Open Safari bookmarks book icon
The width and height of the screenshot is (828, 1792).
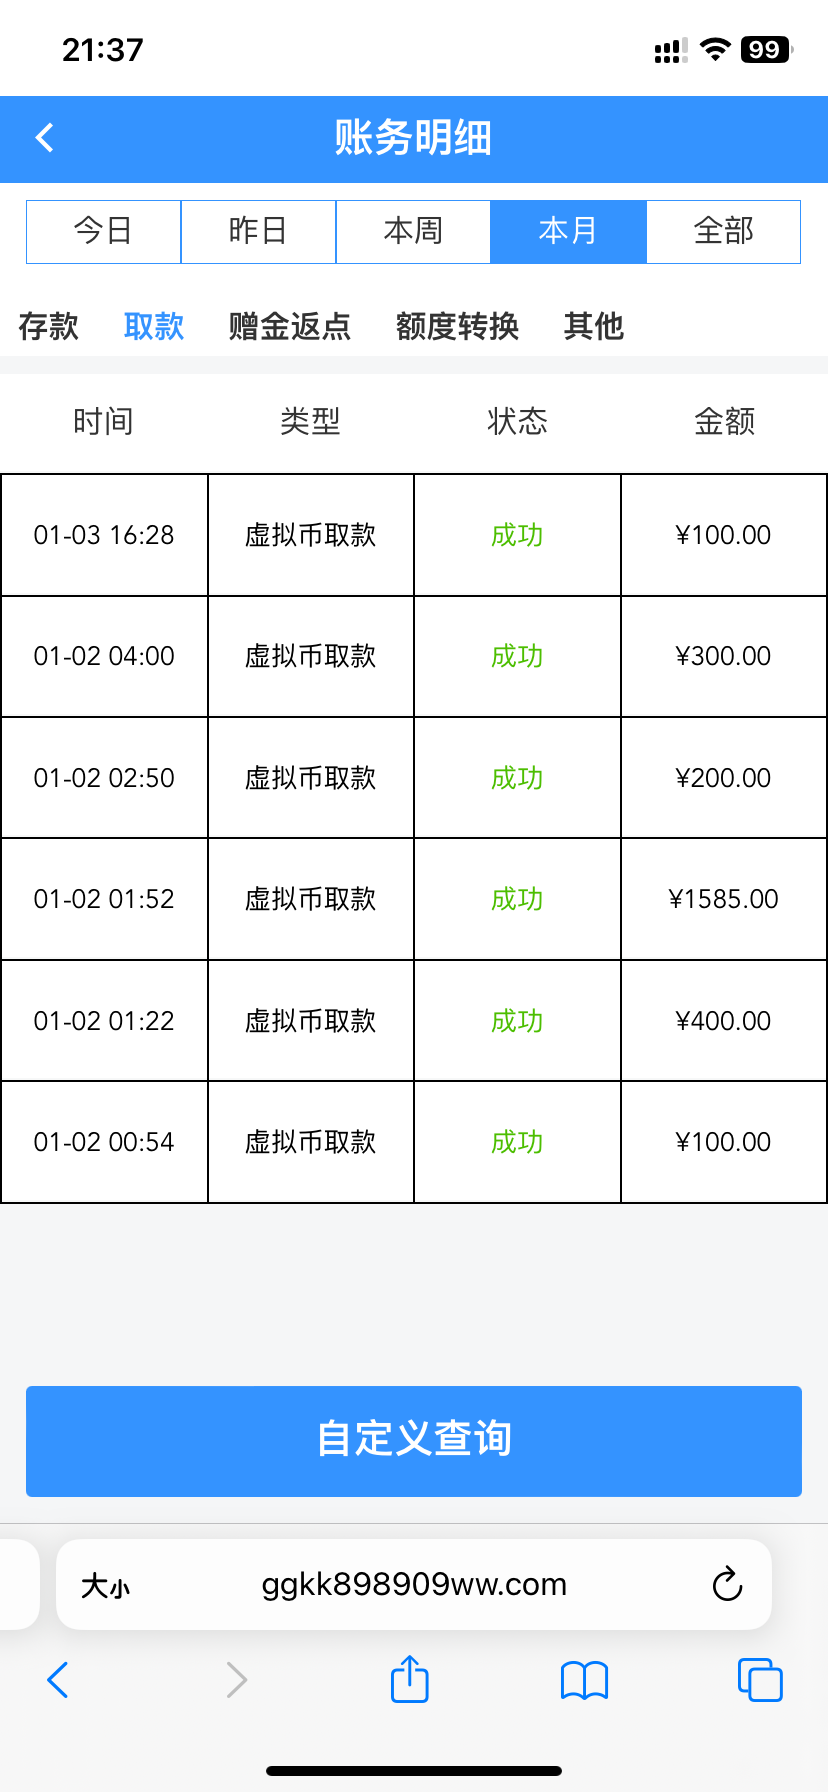coord(584,1680)
